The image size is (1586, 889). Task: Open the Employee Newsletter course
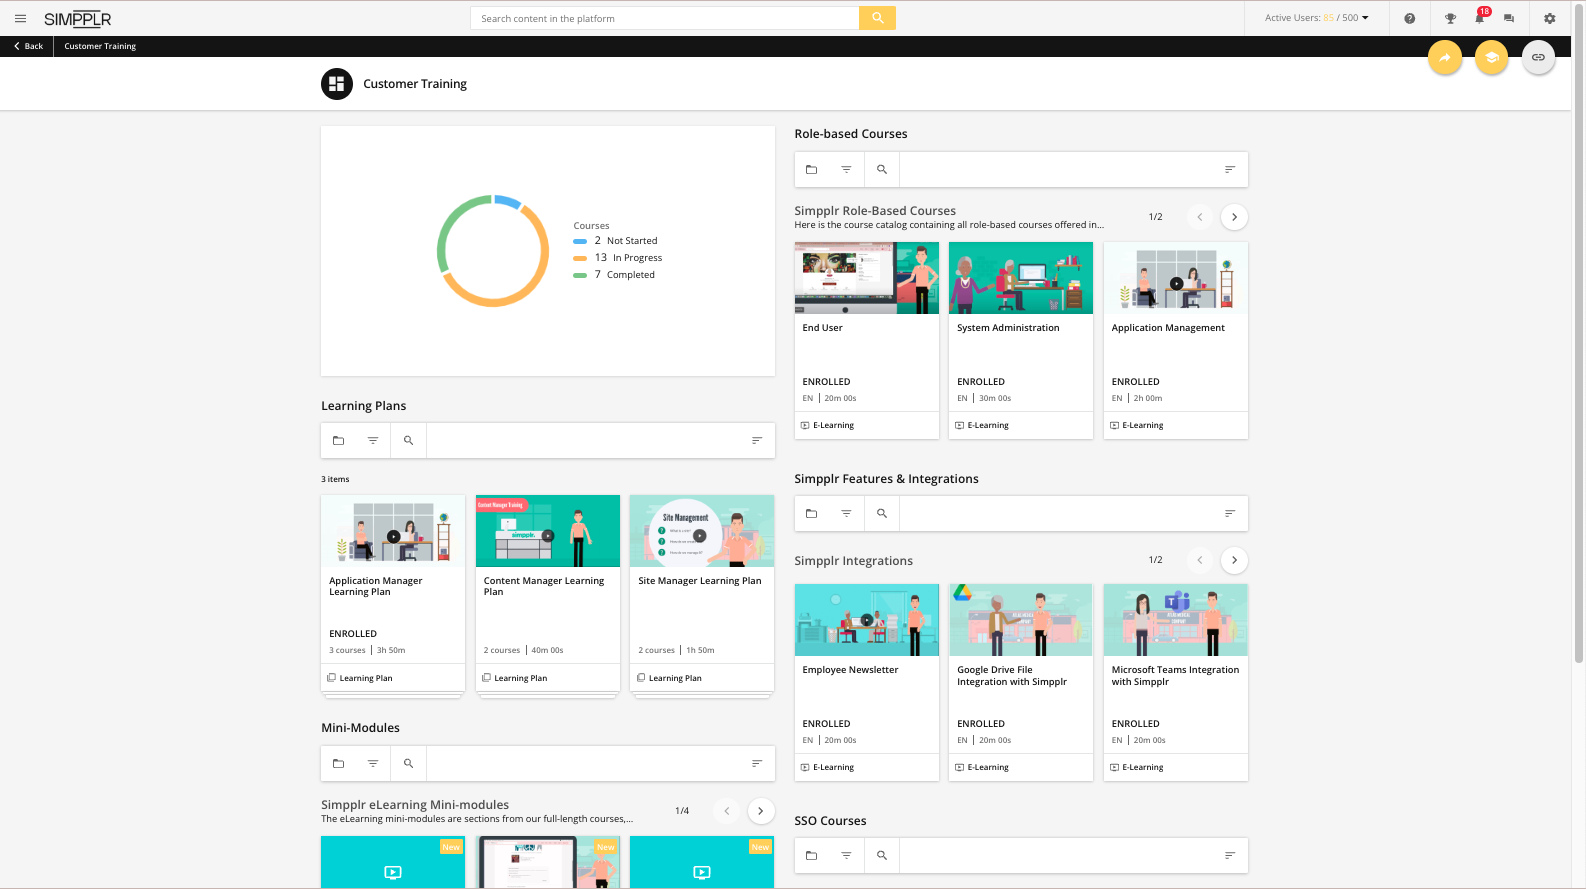click(867, 682)
